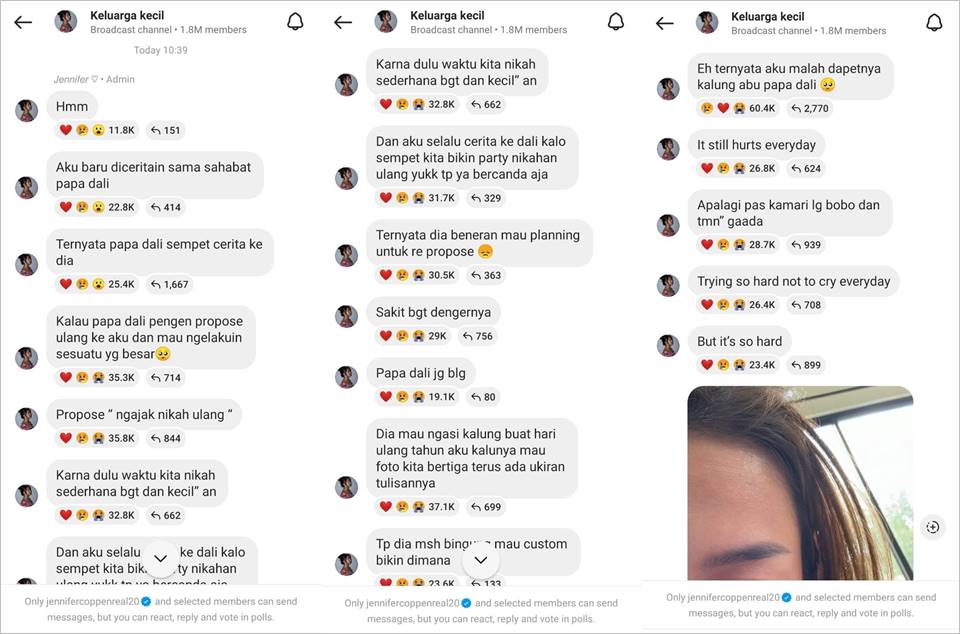The height and width of the screenshot is (634, 960).
Task: Tap the add-reaction icon beside the photo
Action: point(932,527)
